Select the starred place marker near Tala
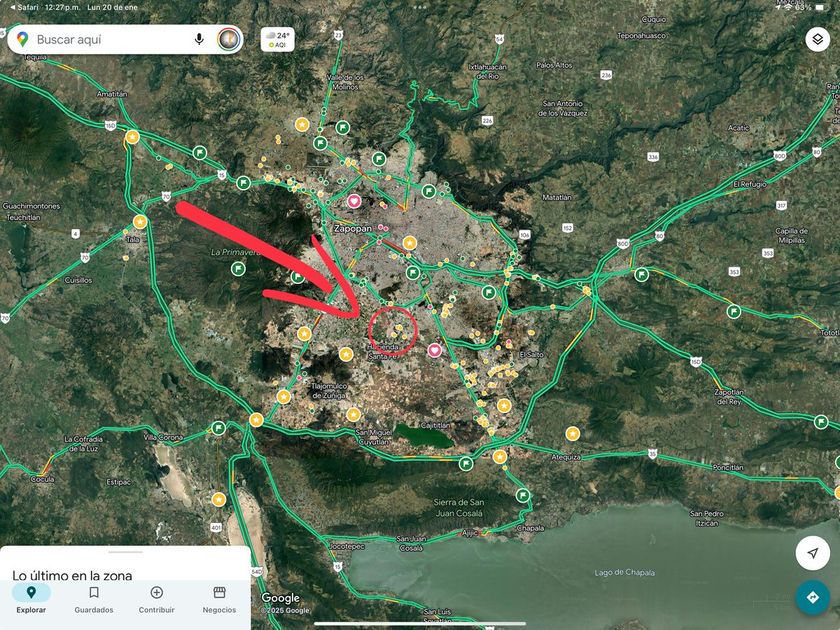This screenshot has width=840, height=630. [140, 221]
